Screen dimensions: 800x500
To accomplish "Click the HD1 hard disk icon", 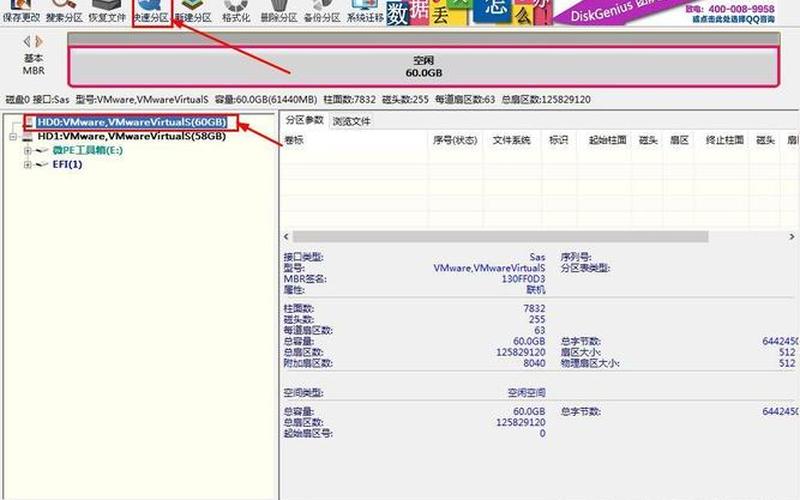I will pos(28,137).
